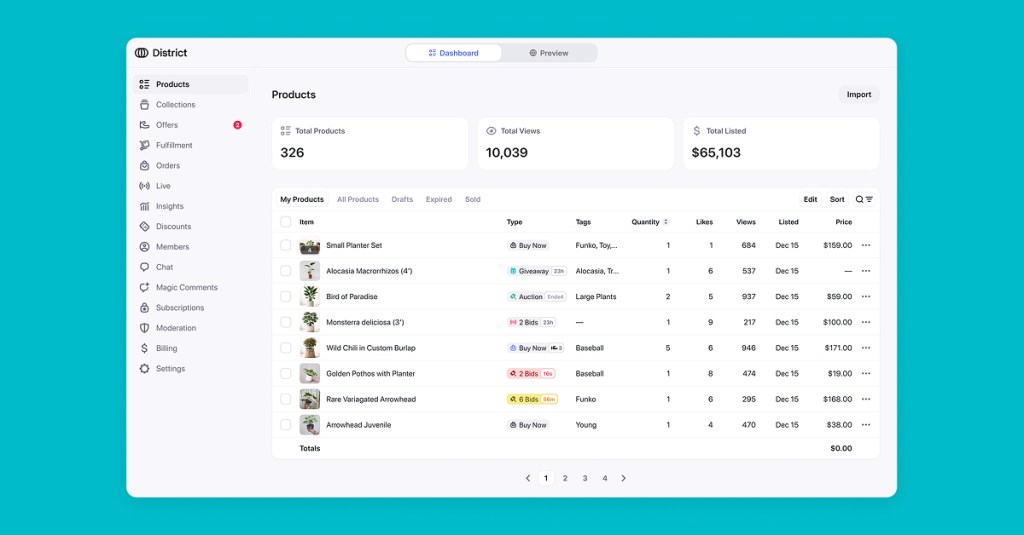1024x535 pixels.
Task: Open the Orders sidebar icon
Action: 144,165
